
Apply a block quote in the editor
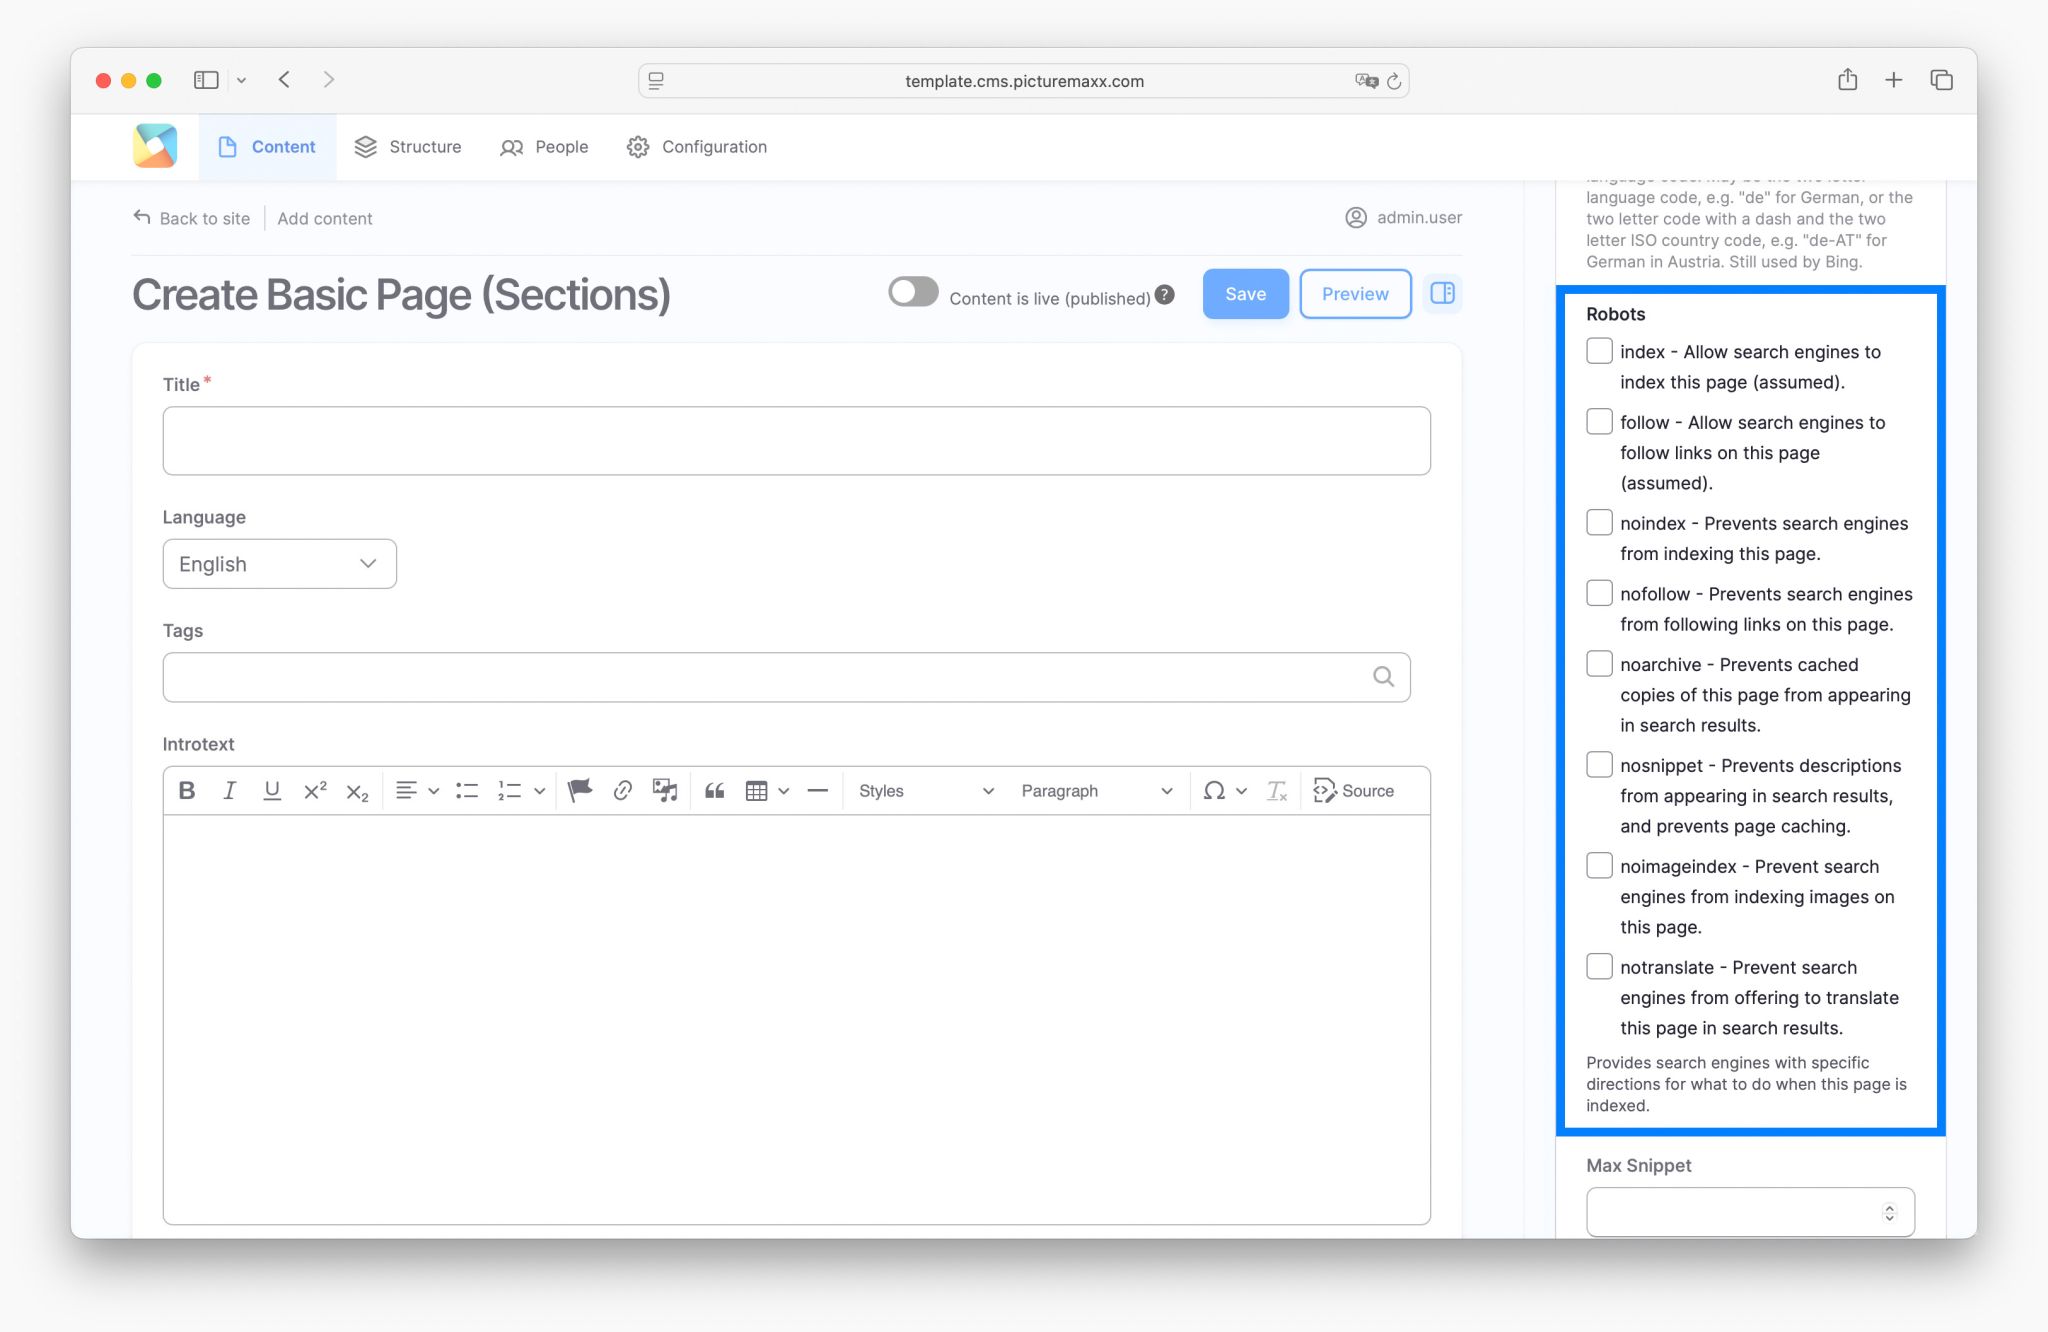click(x=714, y=790)
